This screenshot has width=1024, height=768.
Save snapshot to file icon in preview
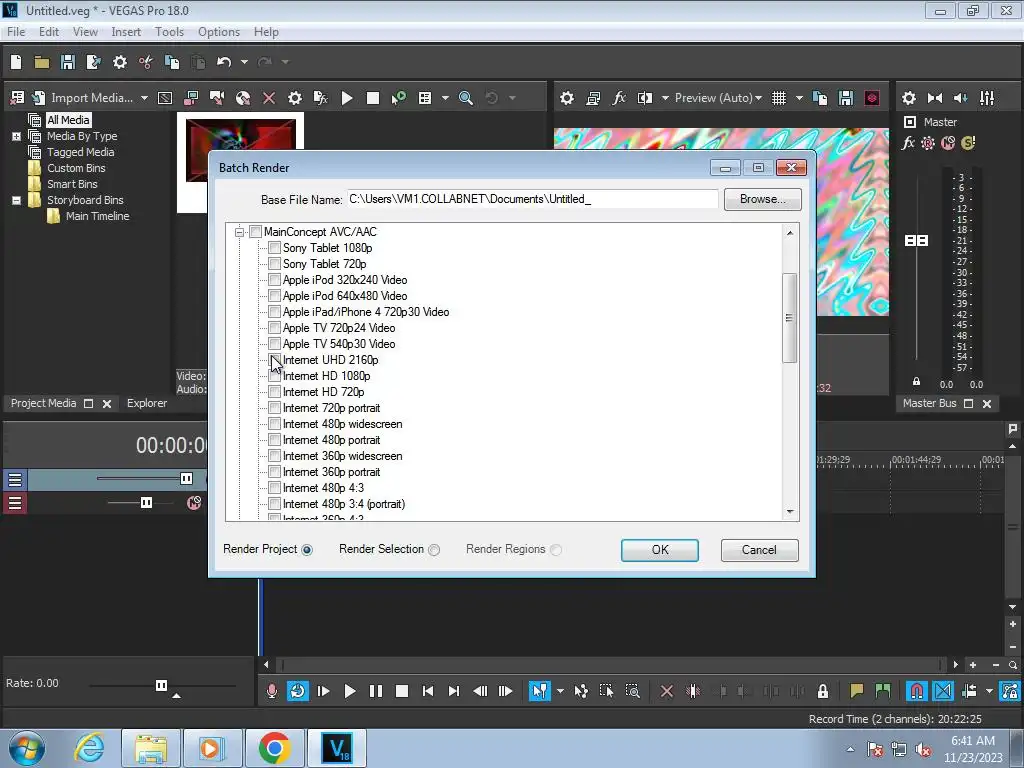coord(846,98)
